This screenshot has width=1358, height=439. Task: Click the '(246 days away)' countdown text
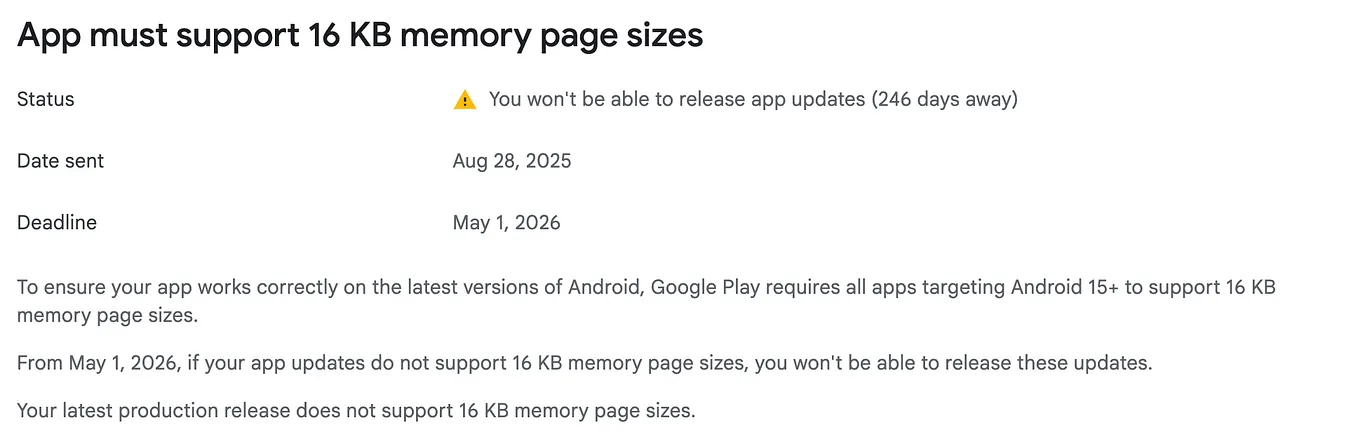coord(945,100)
